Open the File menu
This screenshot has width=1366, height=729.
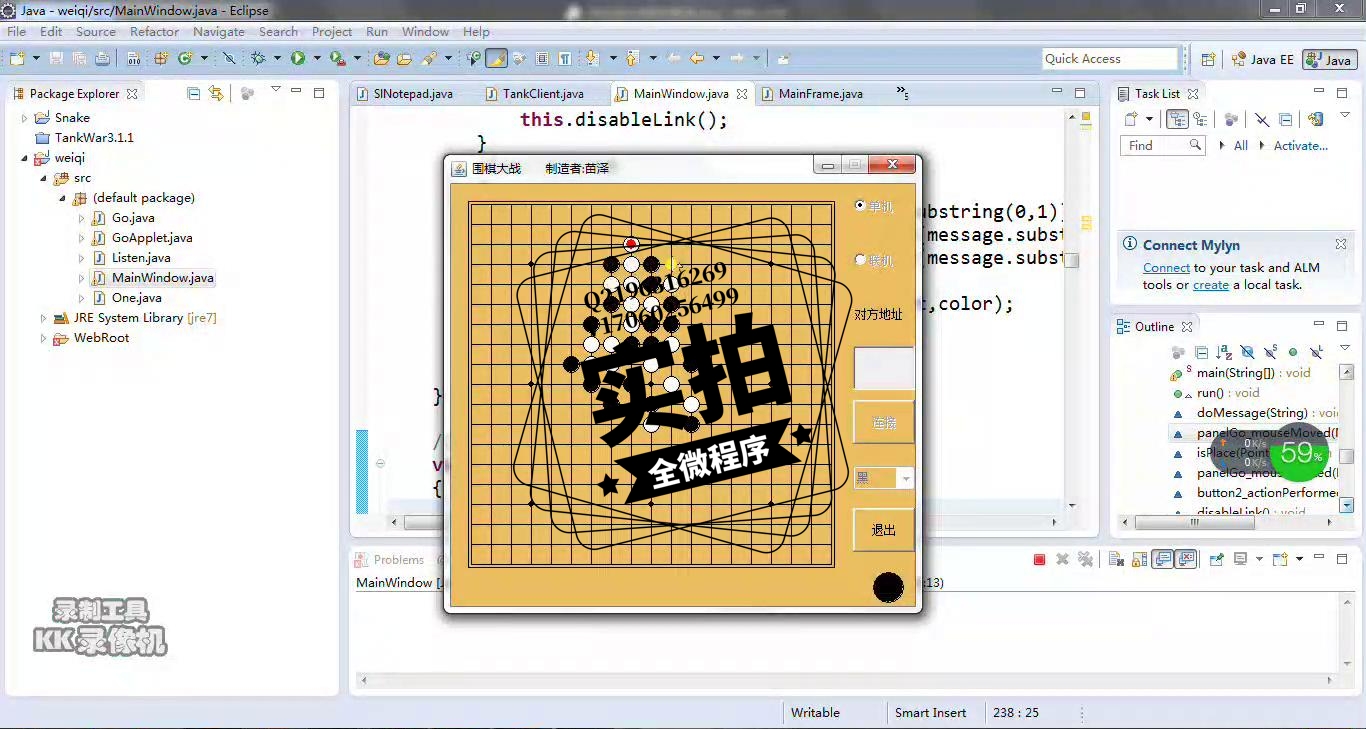coord(16,32)
